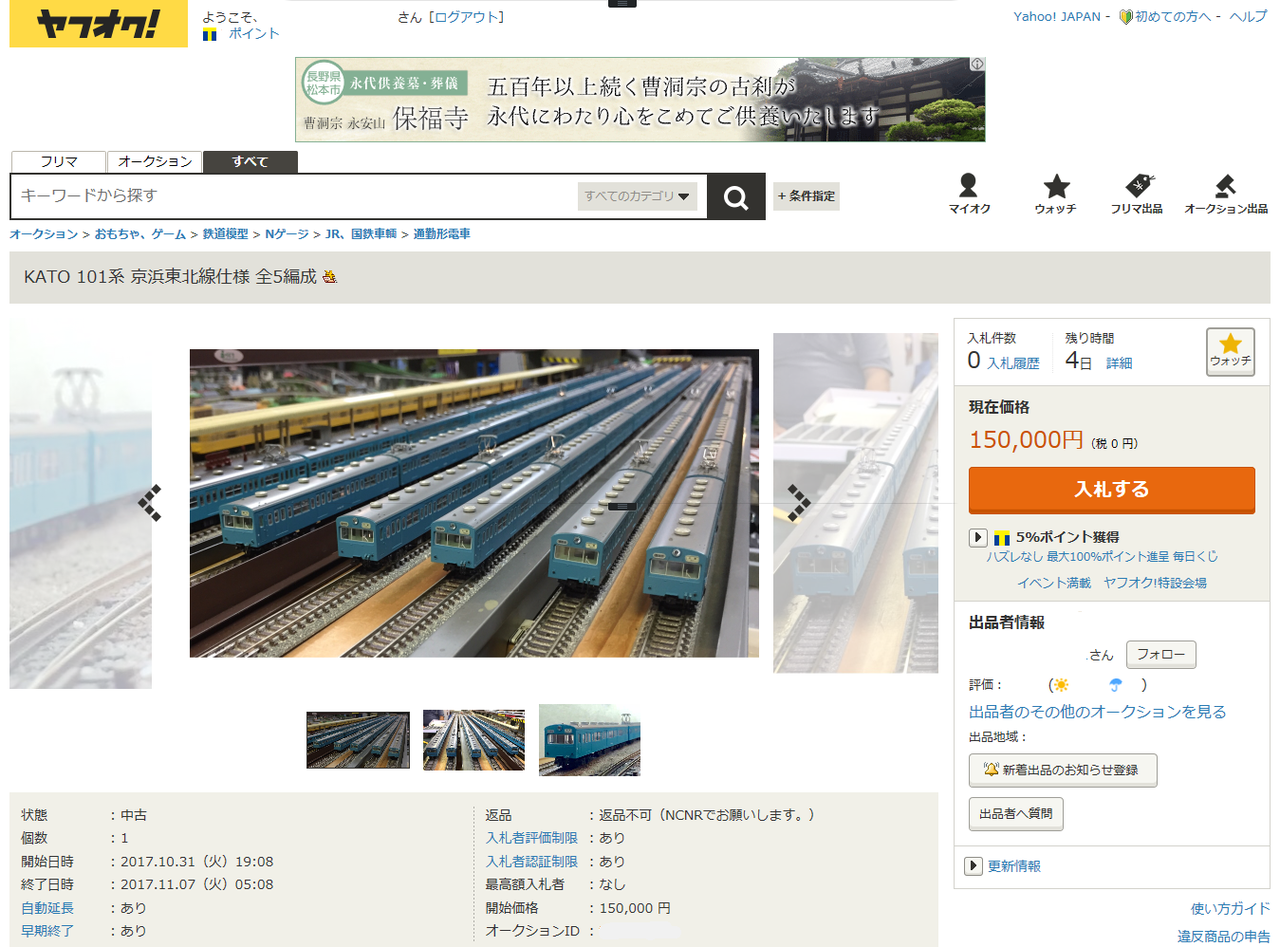The height and width of the screenshot is (947, 1280).
Task: Click 出品者へ質問 button
Action: coord(1016,814)
